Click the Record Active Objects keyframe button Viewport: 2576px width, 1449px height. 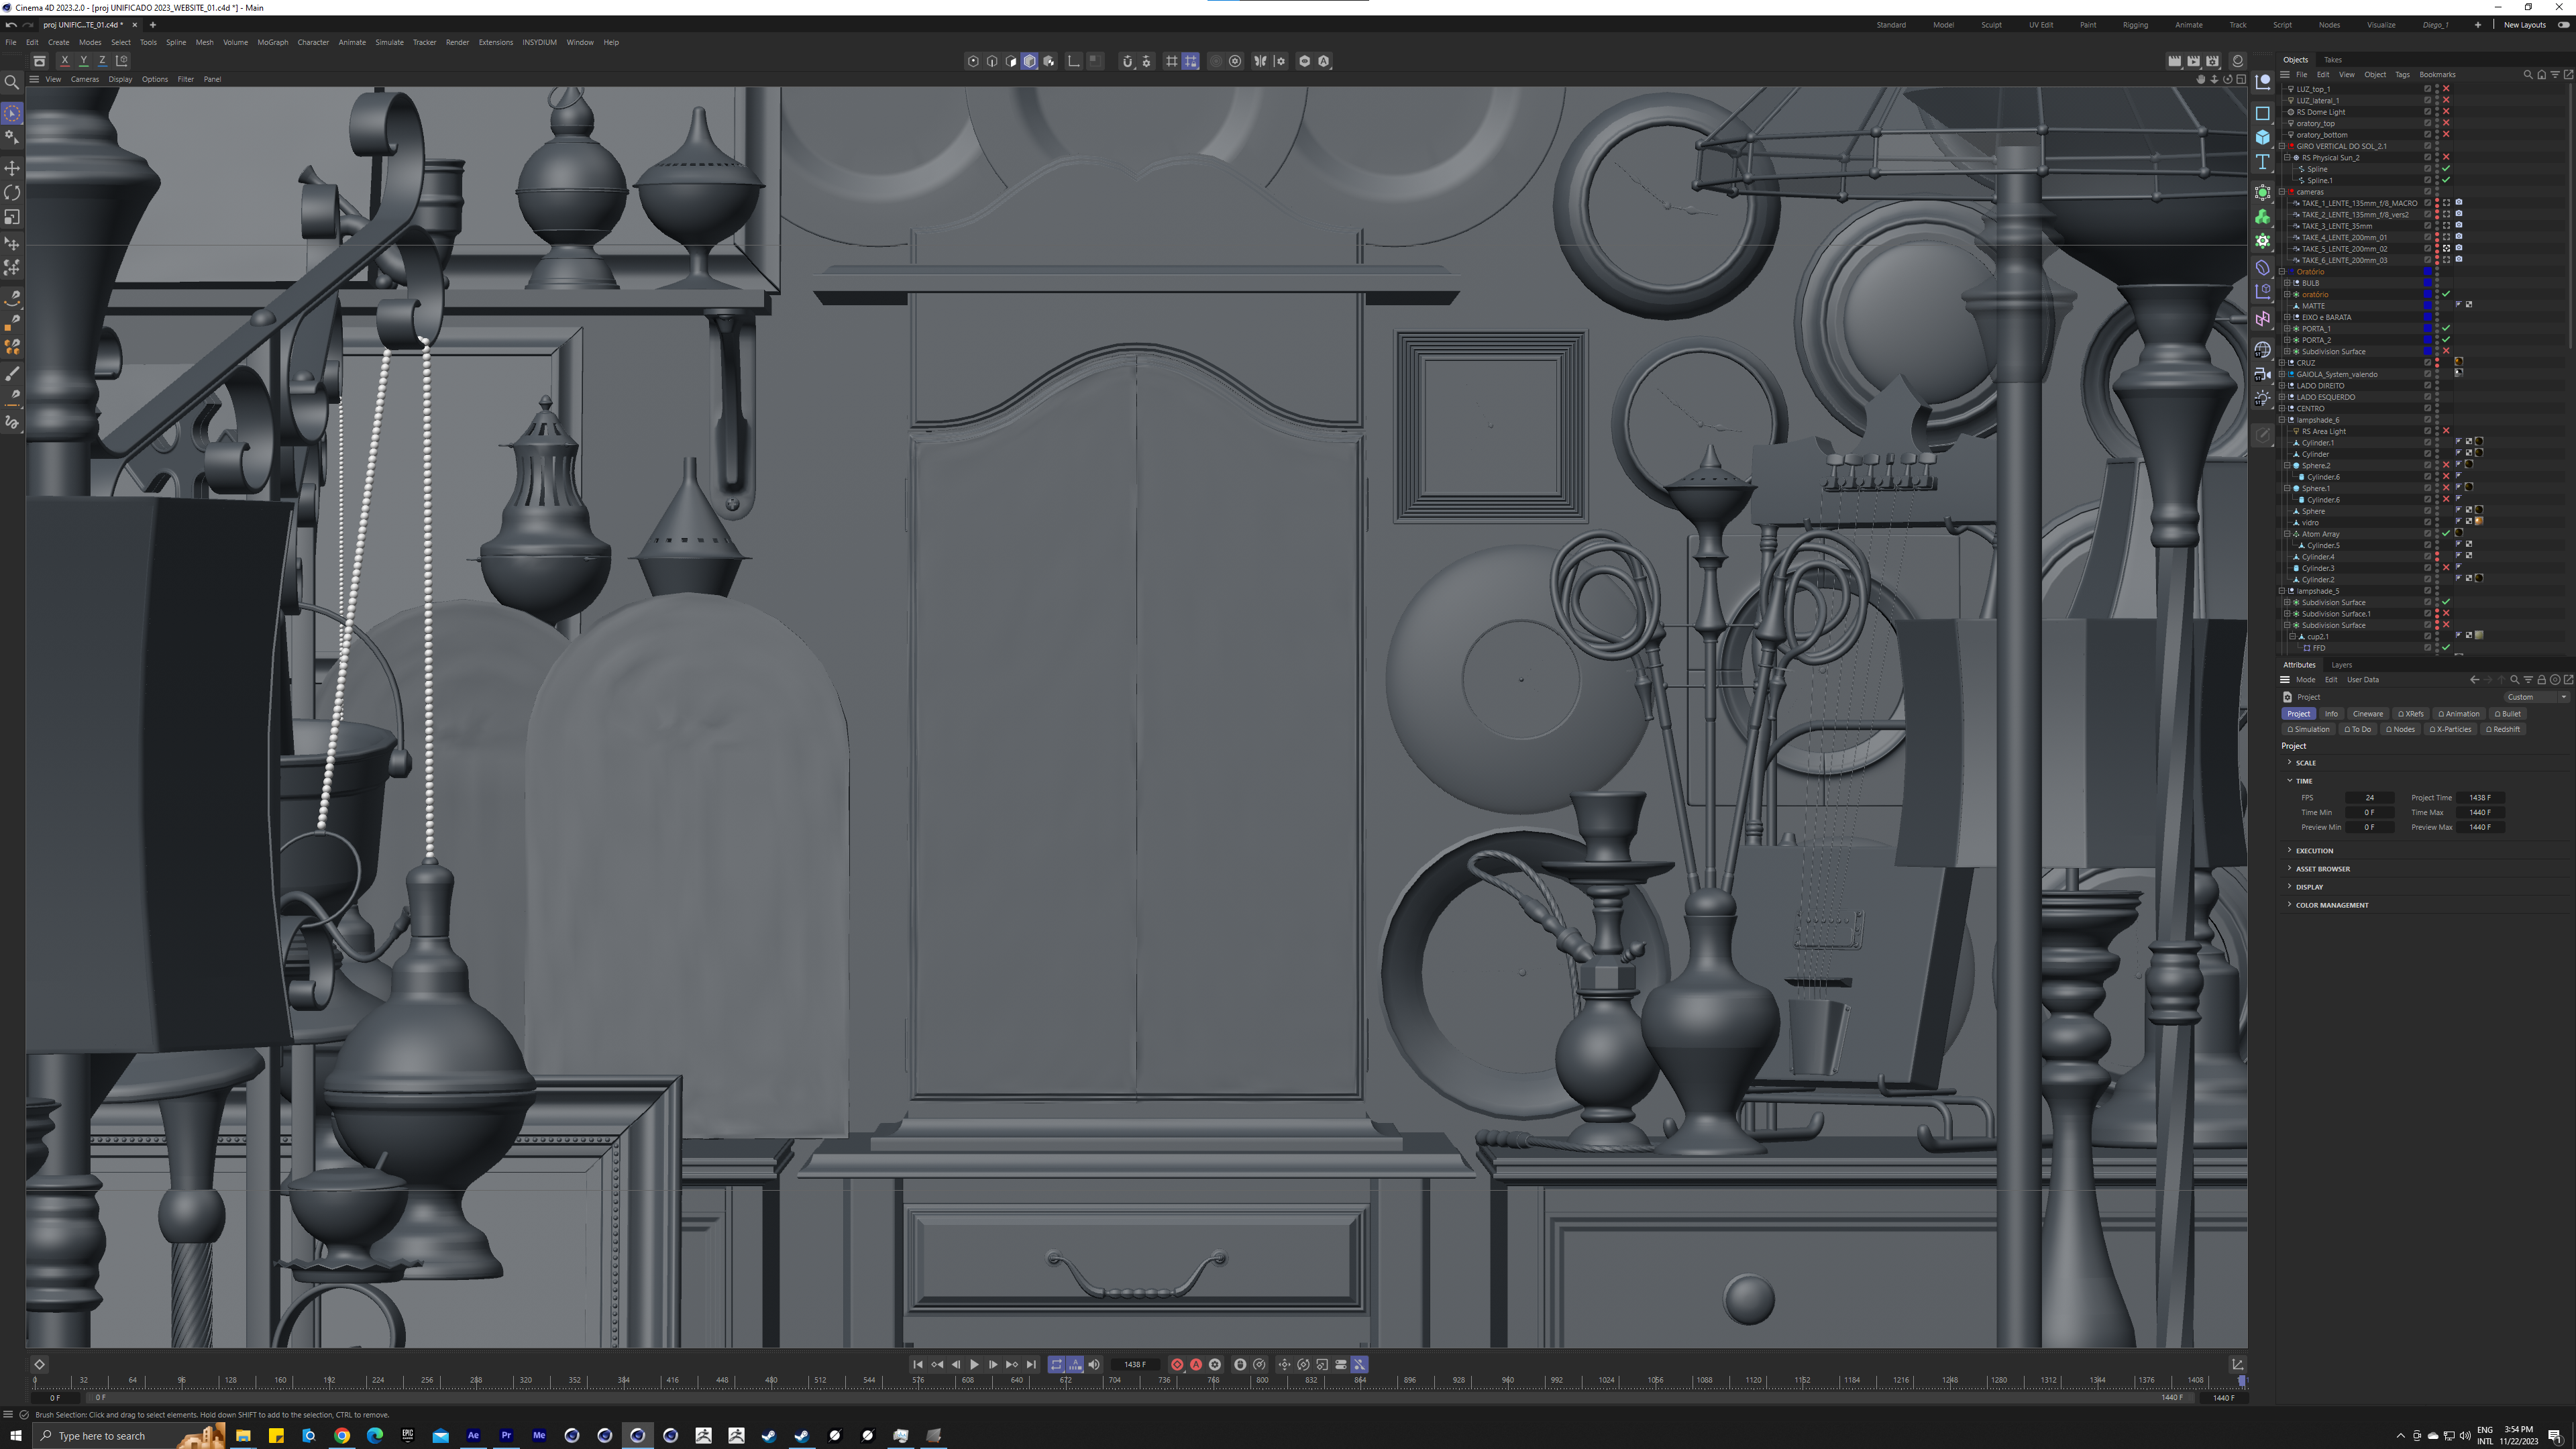(1177, 1364)
